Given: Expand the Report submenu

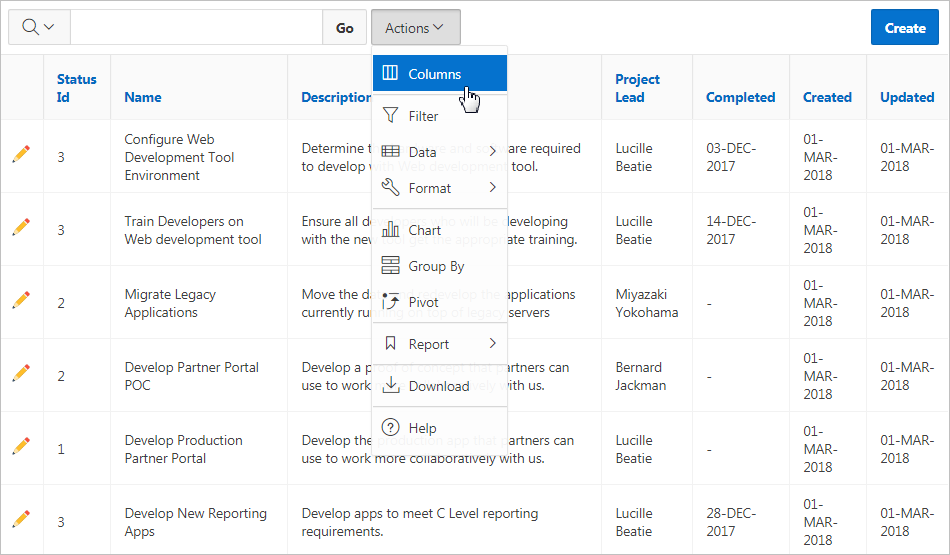Looking at the screenshot, I should [x=440, y=344].
